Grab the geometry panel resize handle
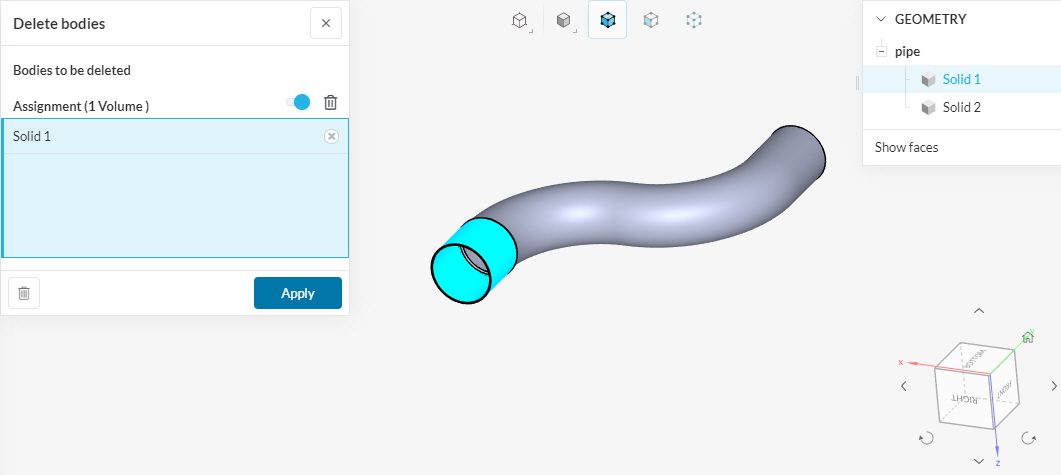This screenshot has width=1061, height=475. point(857,83)
